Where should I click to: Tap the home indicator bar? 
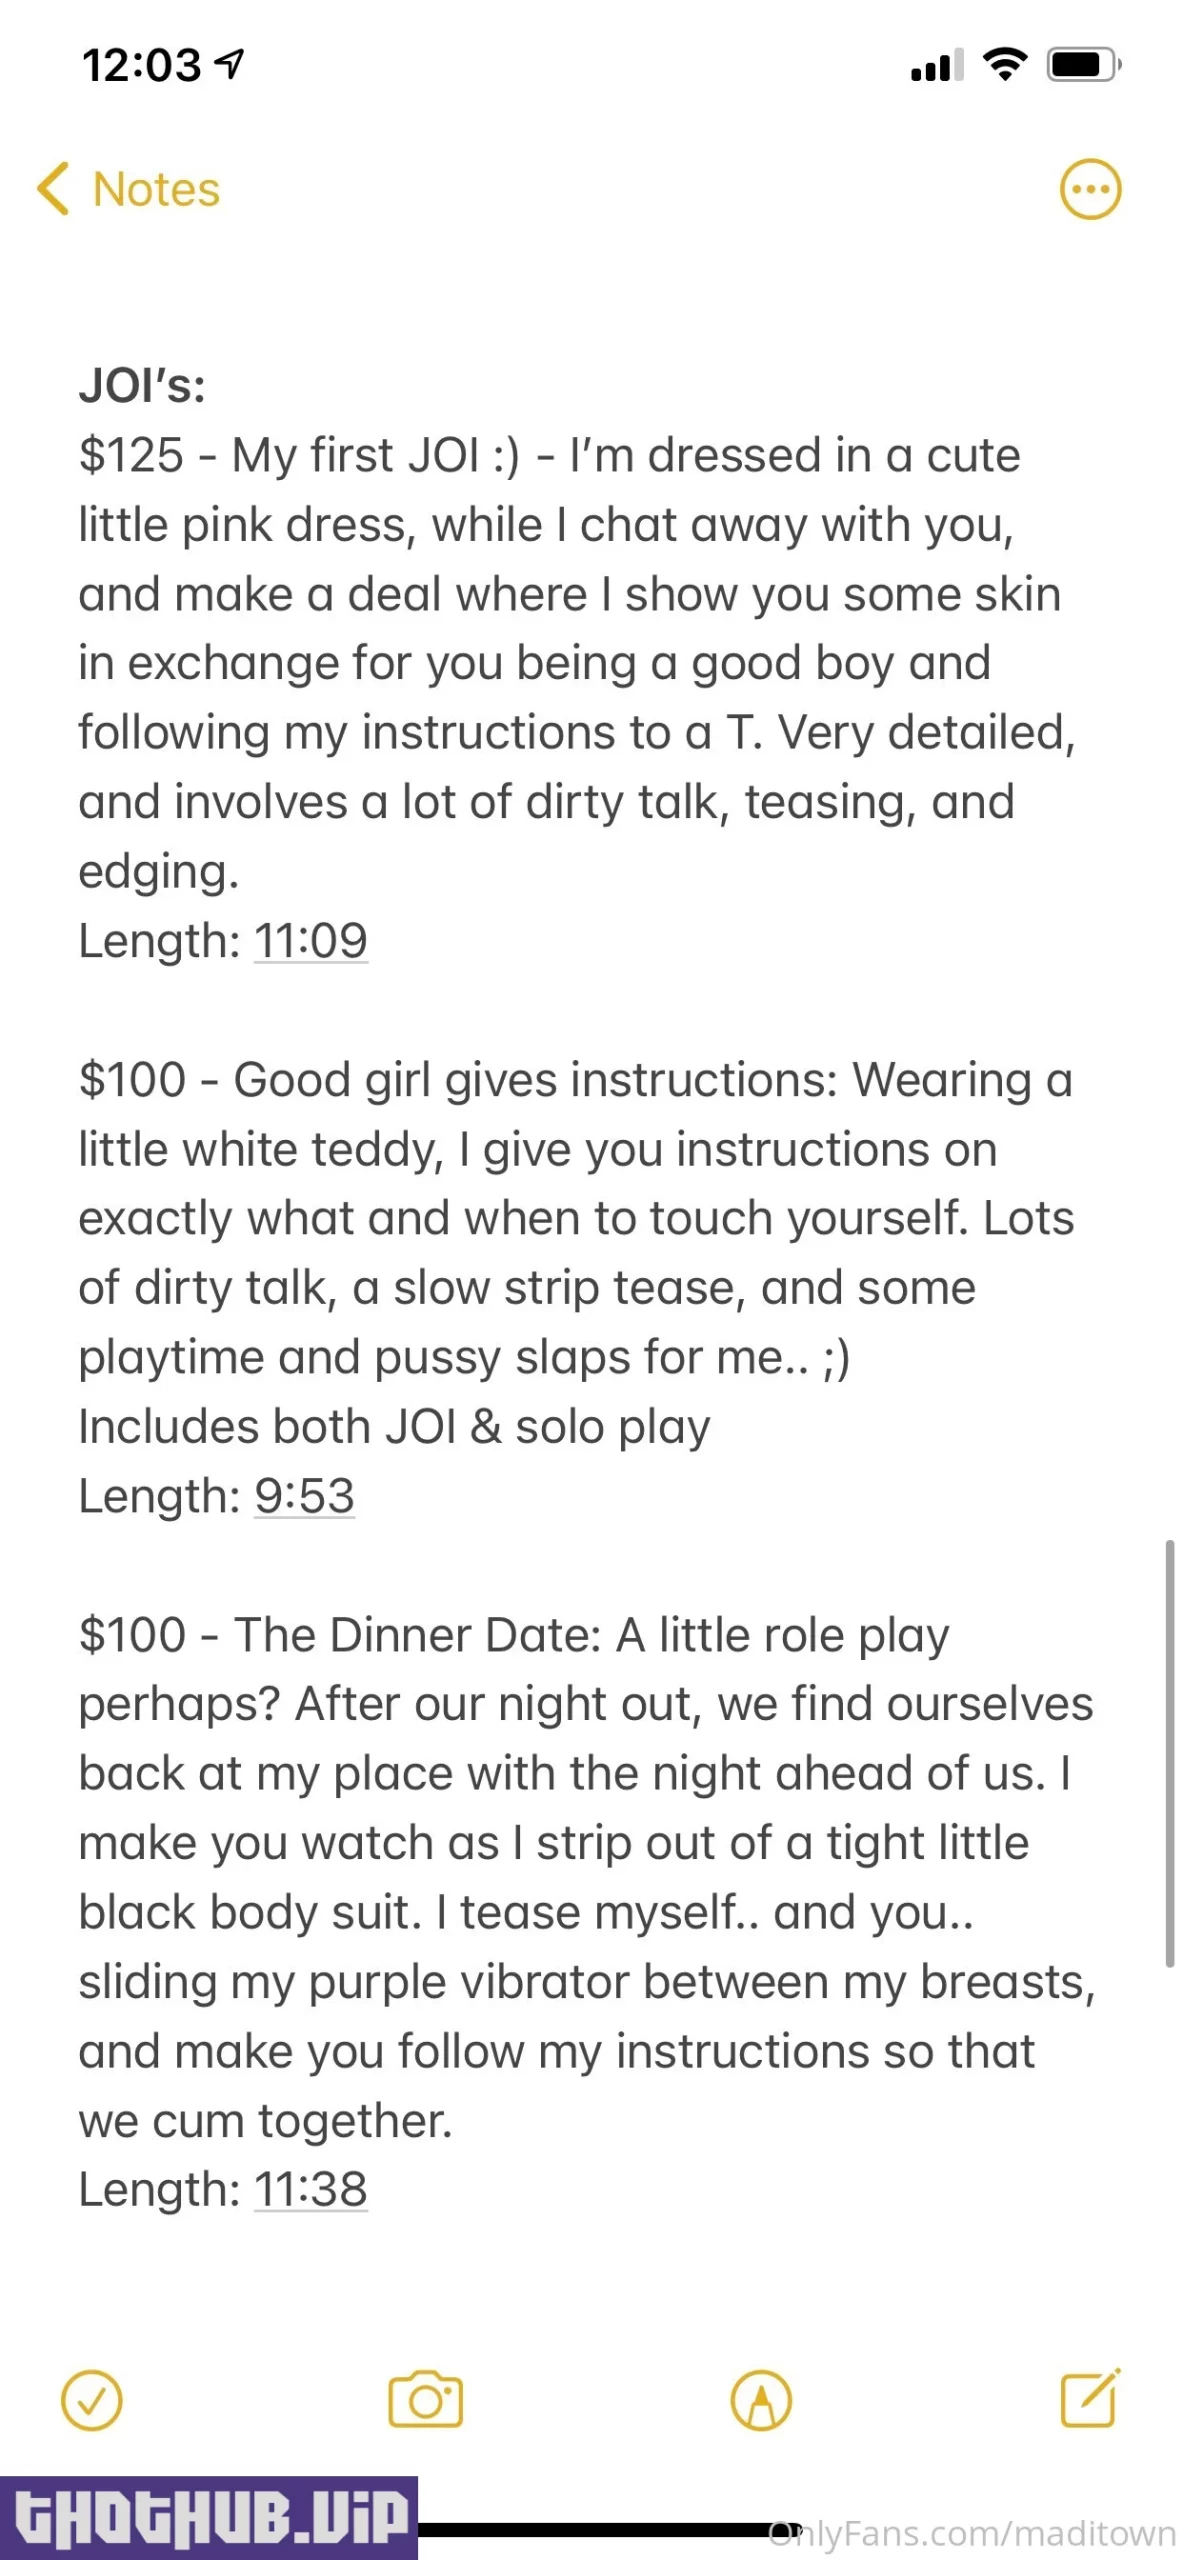point(610,2529)
